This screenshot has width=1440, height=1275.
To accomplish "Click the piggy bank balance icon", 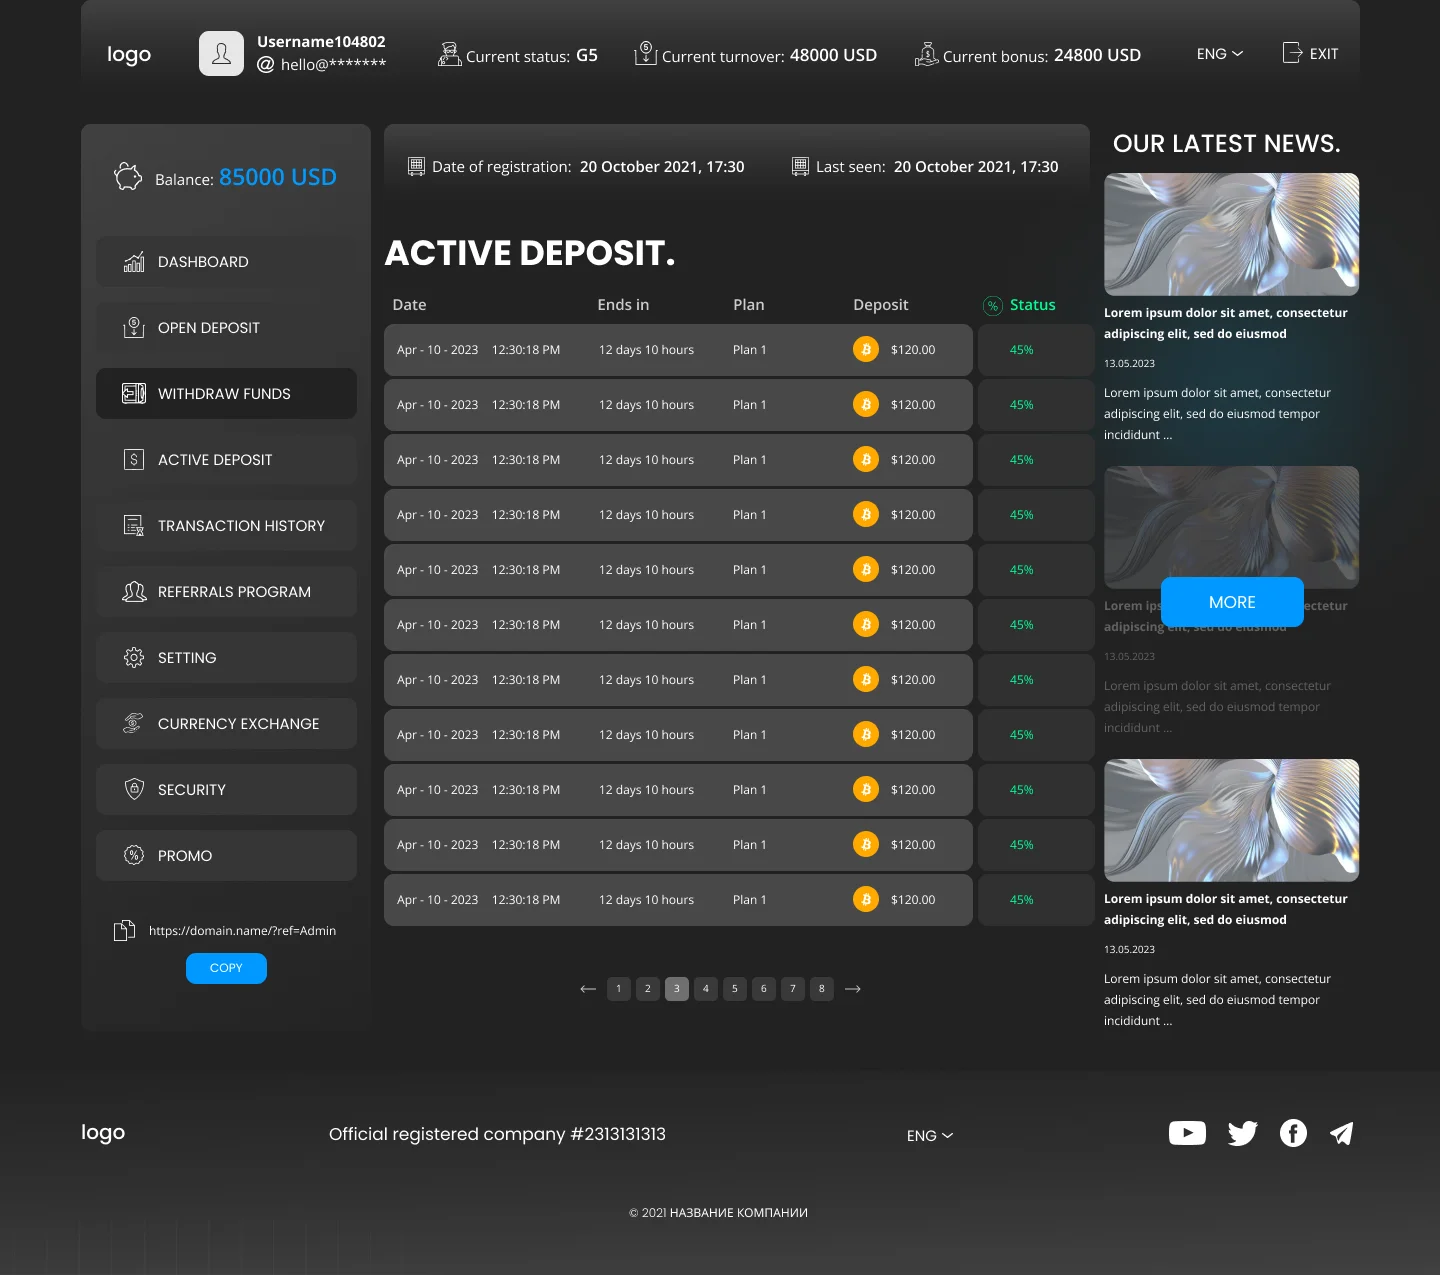I will 128,177.
